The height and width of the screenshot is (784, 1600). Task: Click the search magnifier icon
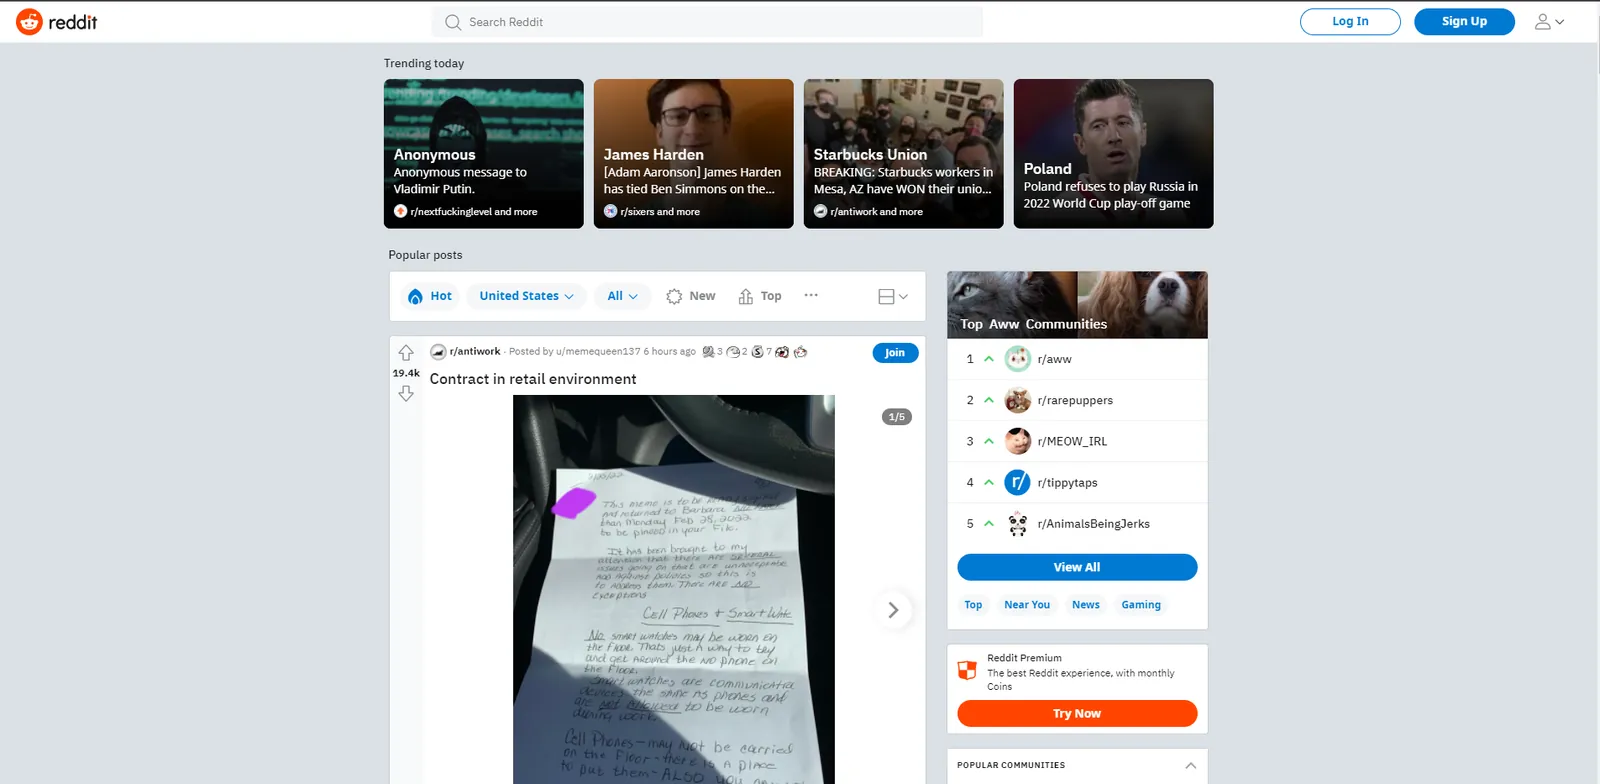[453, 22]
